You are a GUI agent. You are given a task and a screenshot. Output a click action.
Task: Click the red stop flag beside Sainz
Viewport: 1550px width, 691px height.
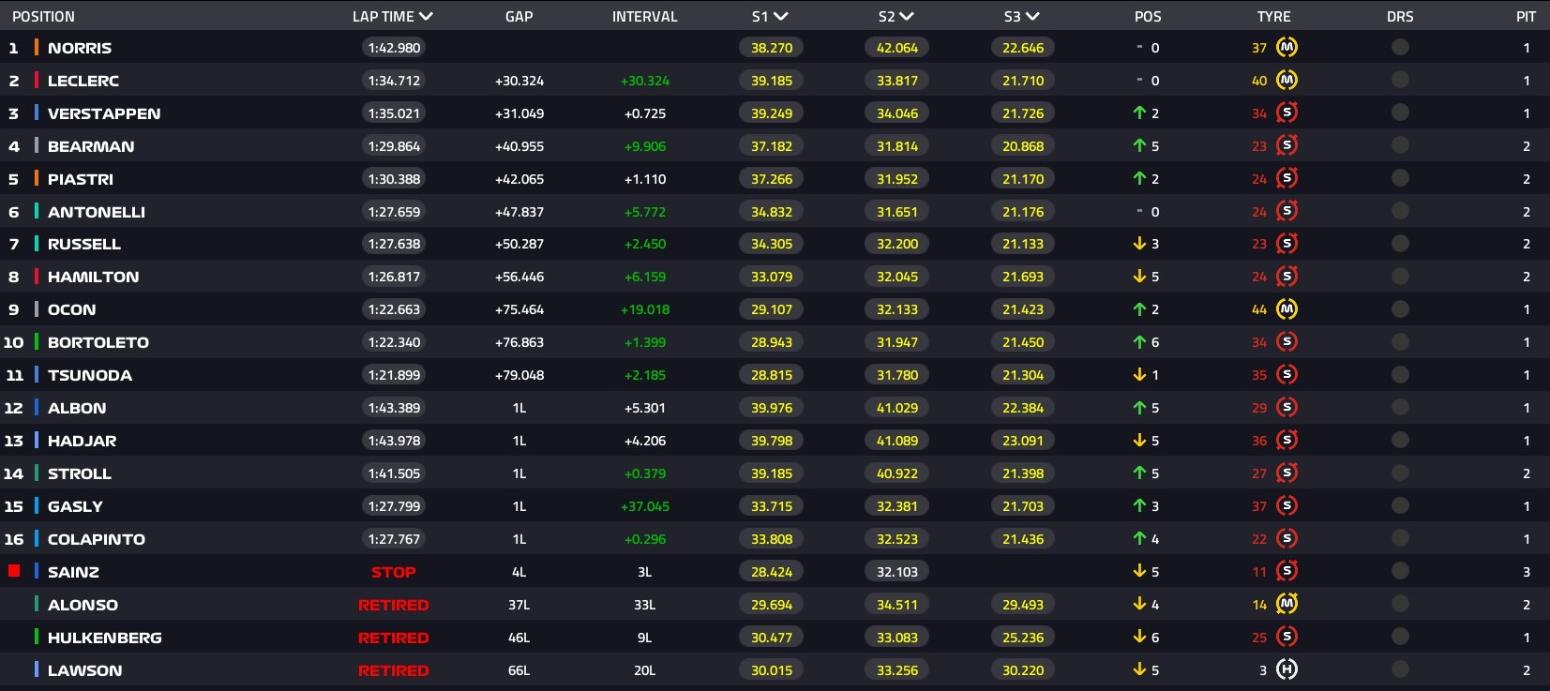click(x=14, y=571)
